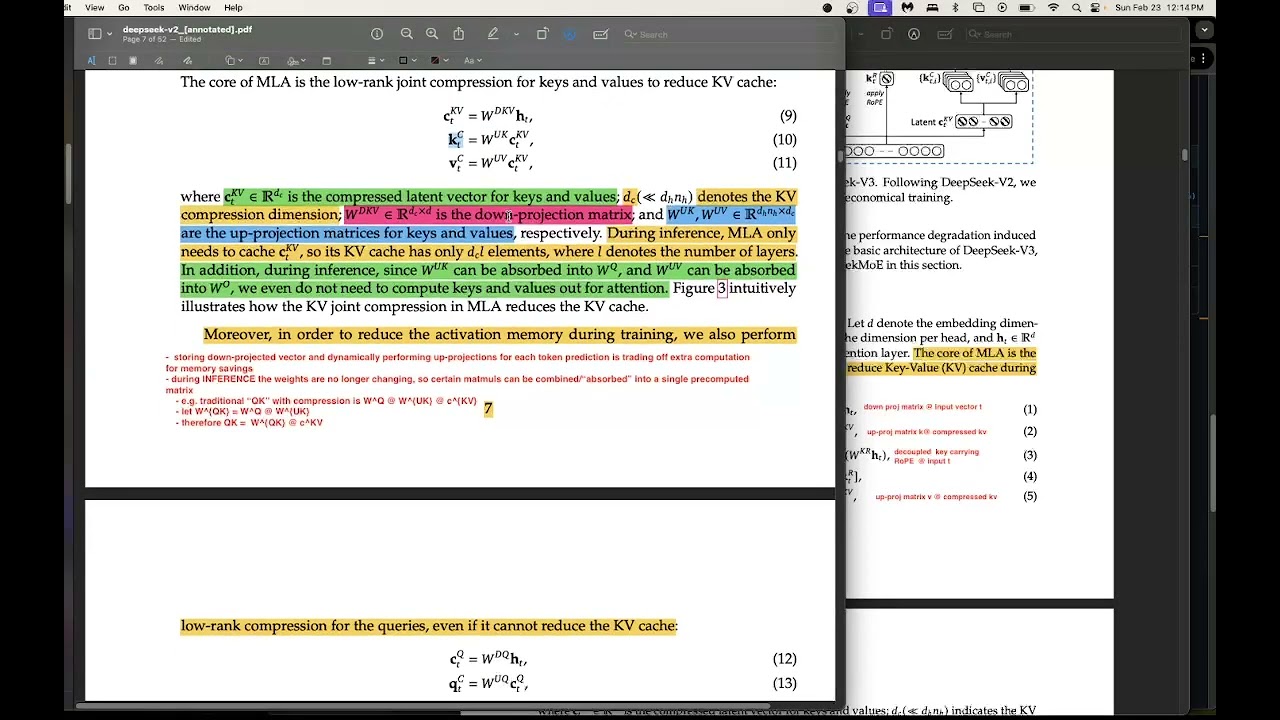Zoom in the PDF page
Image resolution: width=1280 pixels, height=720 pixels.
point(432,34)
